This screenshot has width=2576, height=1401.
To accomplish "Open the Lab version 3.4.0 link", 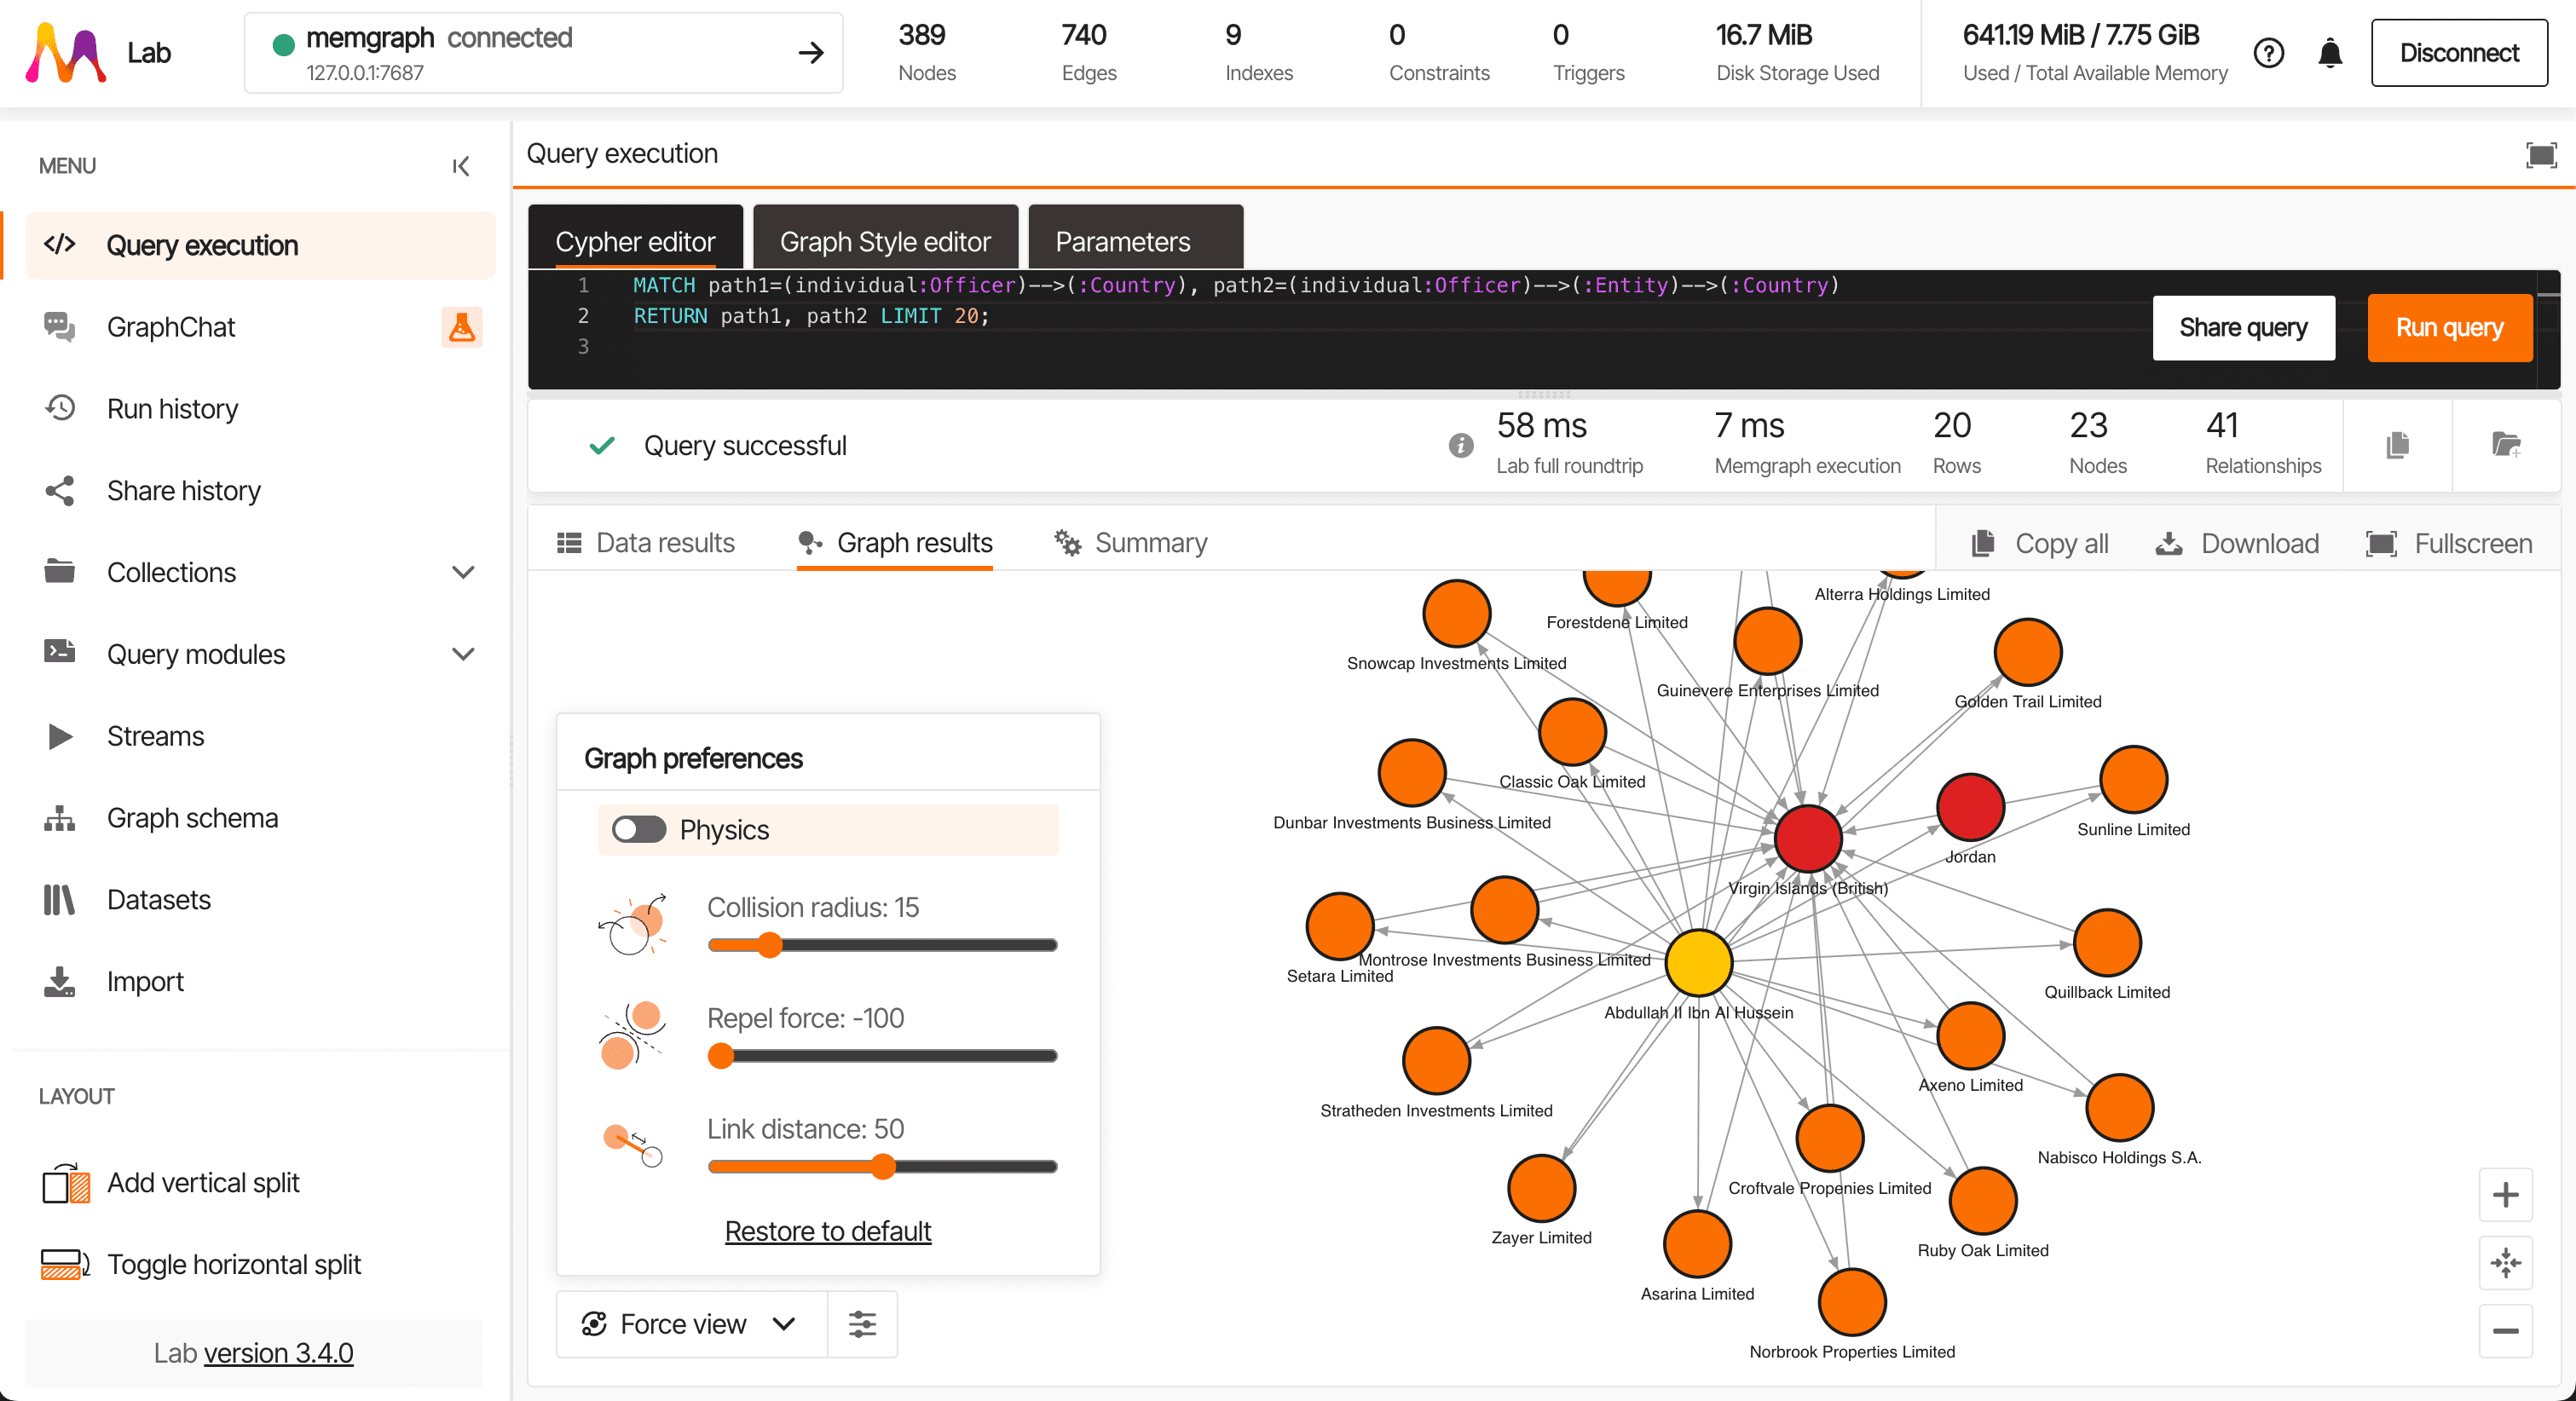I will click(278, 1353).
